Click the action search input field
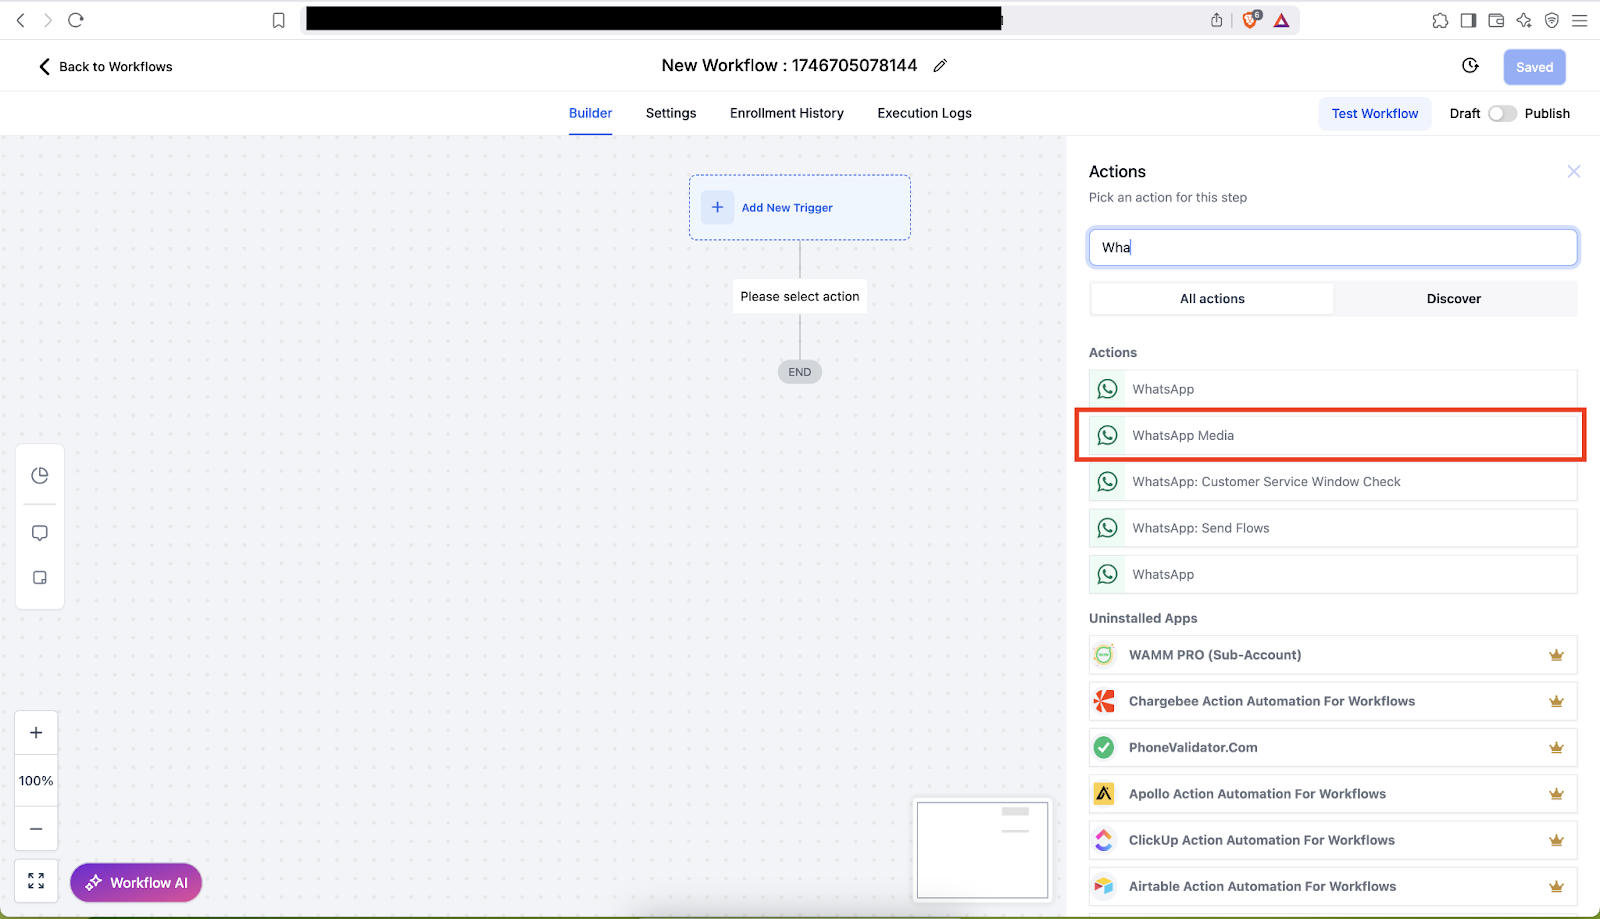The width and height of the screenshot is (1600, 919). [x=1333, y=248]
